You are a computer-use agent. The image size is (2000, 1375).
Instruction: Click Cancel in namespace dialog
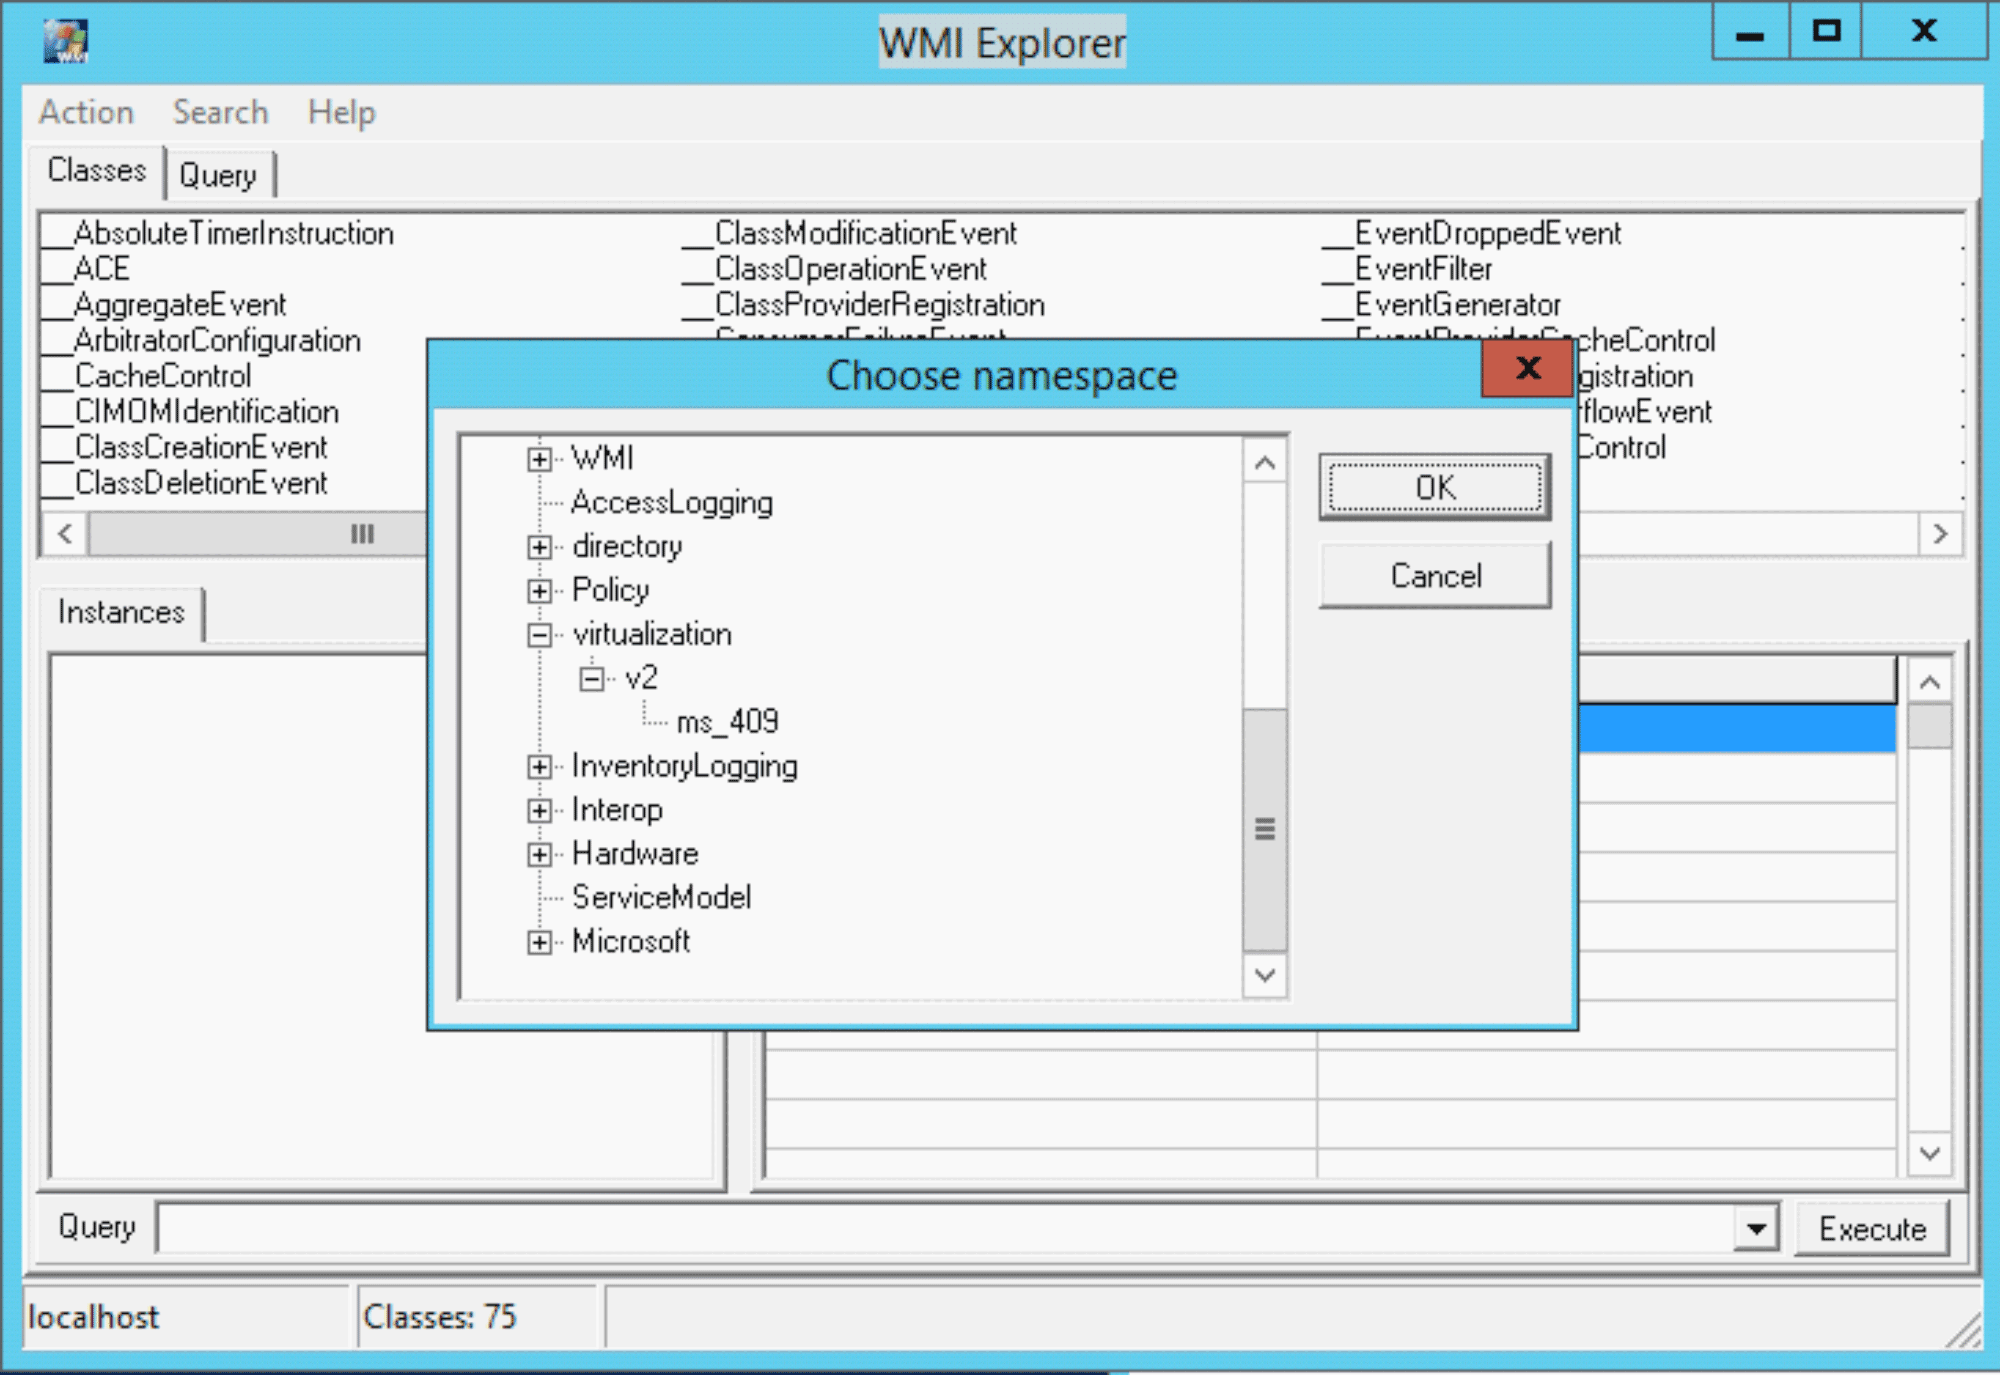pyautogui.click(x=1435, y=576)
